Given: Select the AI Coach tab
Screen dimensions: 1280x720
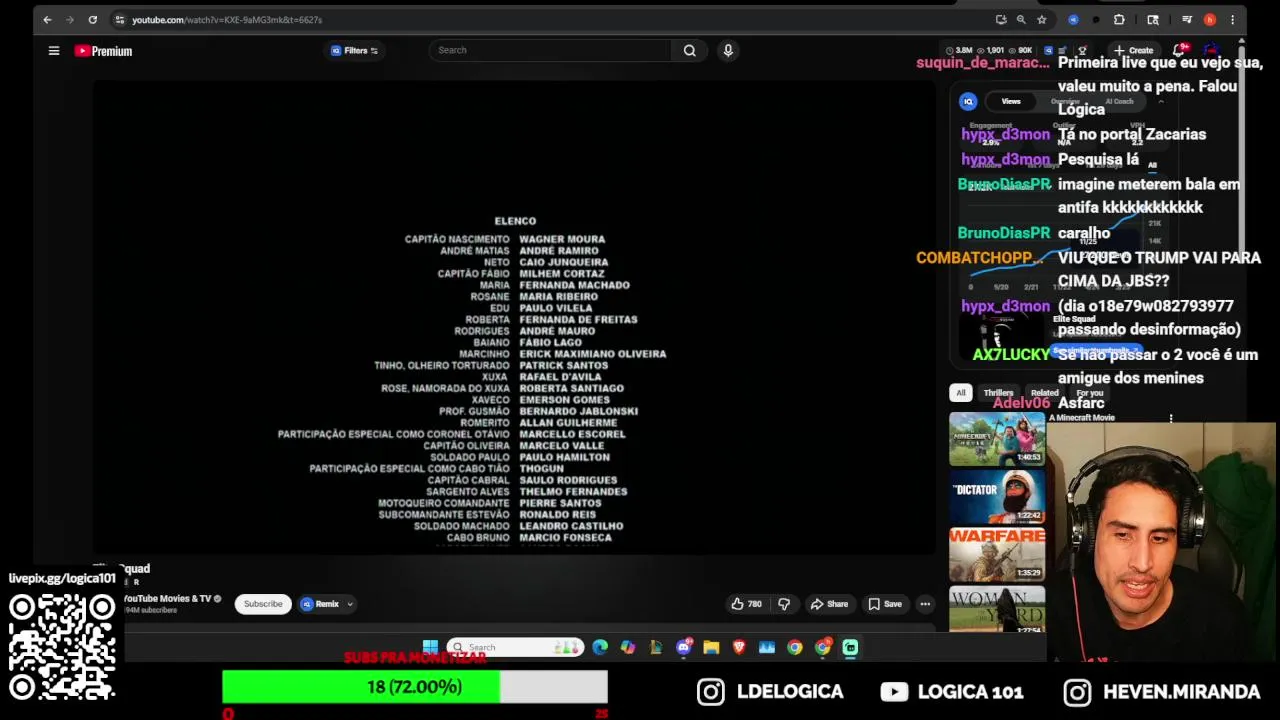Looking at the screenshot, I should pyautogui.click(x=1119, y=101).
